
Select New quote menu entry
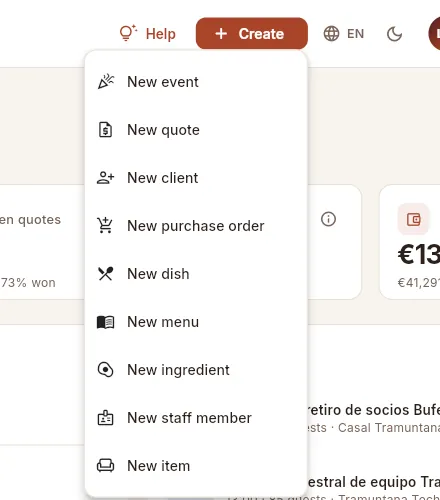196,130
